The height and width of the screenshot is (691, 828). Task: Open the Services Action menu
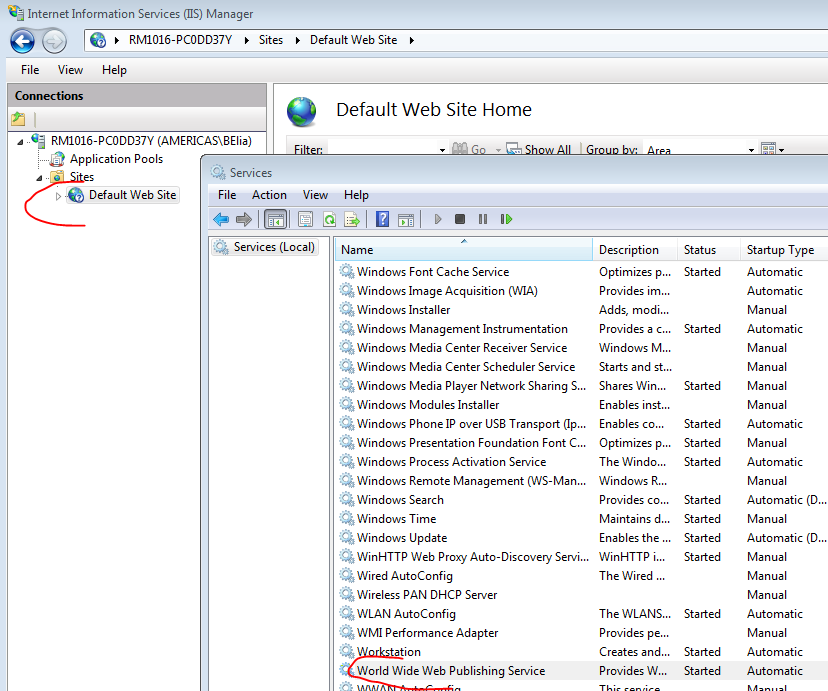tap(269, 195)
